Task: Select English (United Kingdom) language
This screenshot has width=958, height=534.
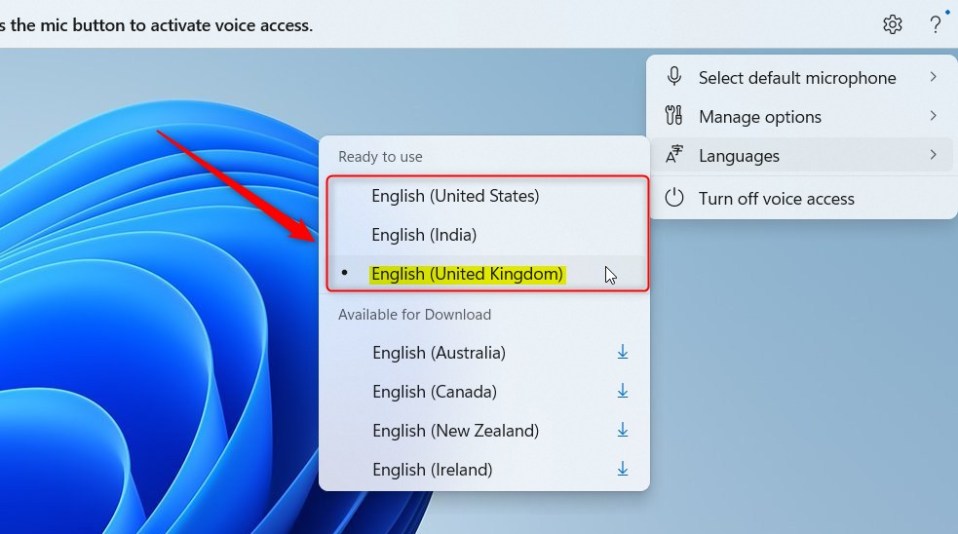Action: click(x=486, y=274)
